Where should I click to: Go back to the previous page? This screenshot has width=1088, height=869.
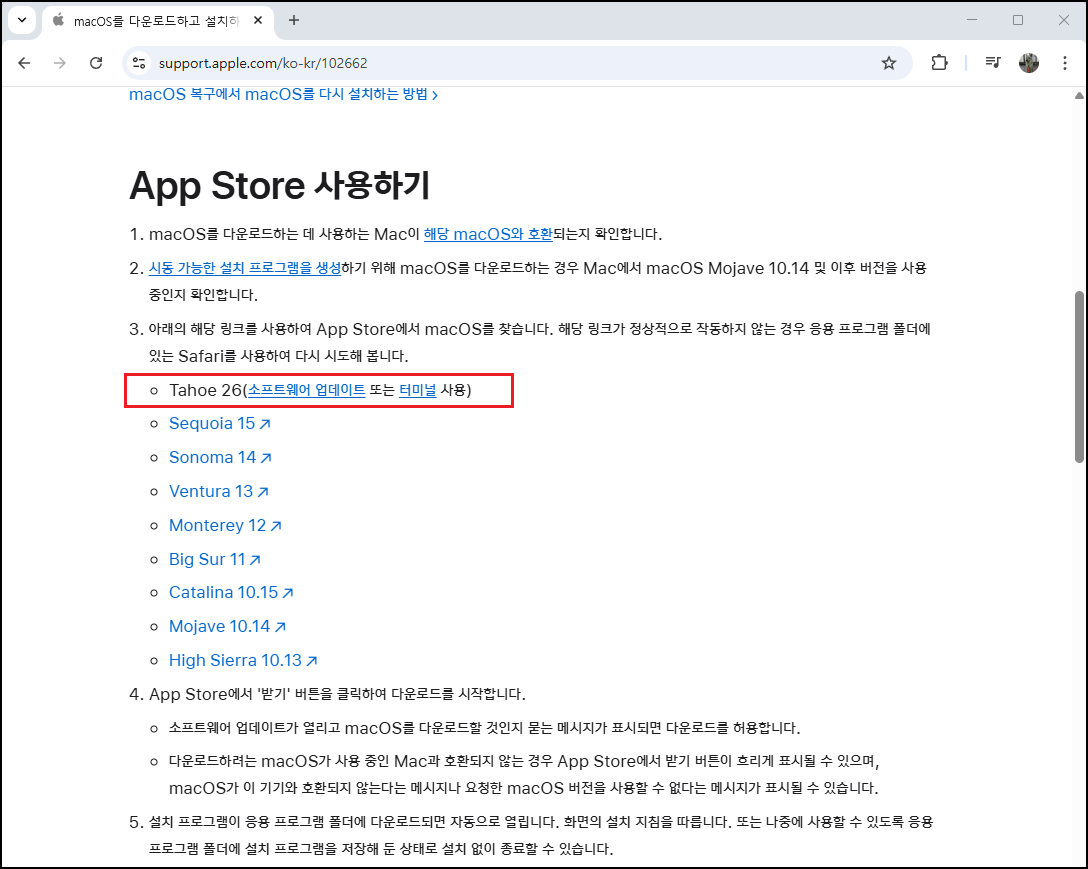[x=24, y=63]
